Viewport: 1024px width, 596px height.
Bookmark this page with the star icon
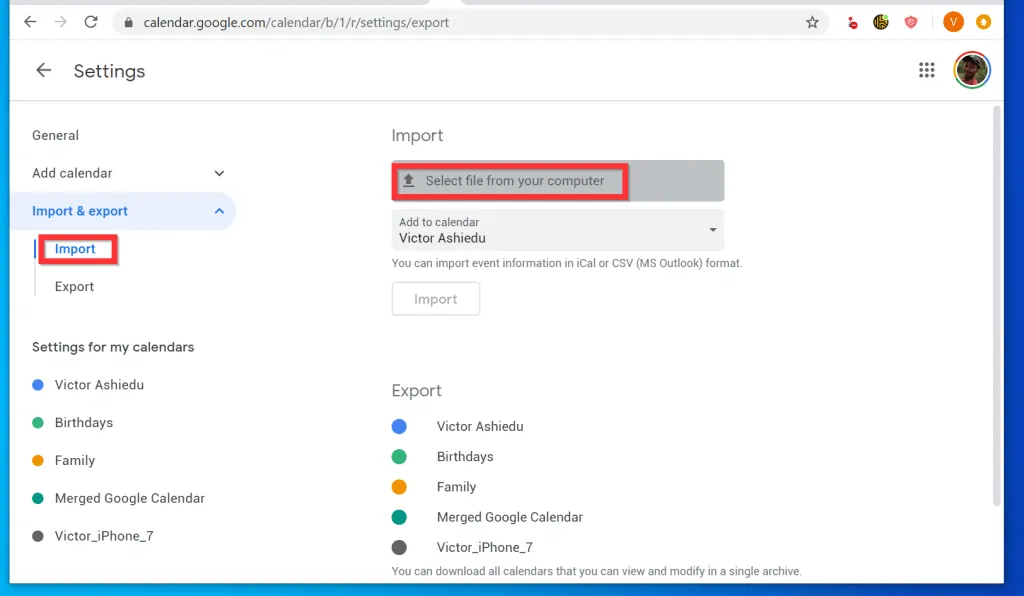click(x=812, y=22)
